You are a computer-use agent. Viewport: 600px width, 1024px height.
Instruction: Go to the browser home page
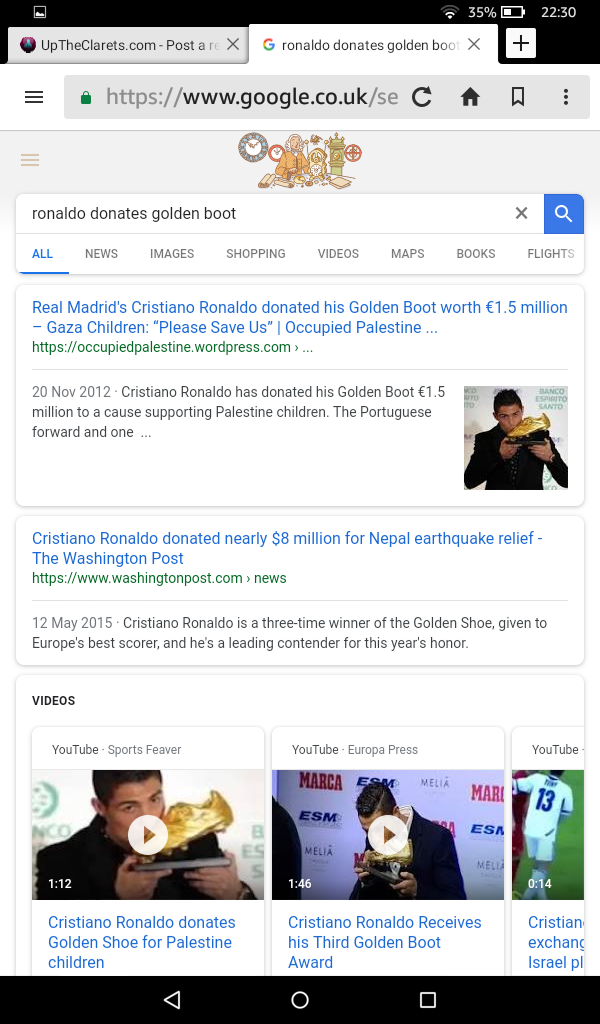pyautogui.click(x=470, y=97)
